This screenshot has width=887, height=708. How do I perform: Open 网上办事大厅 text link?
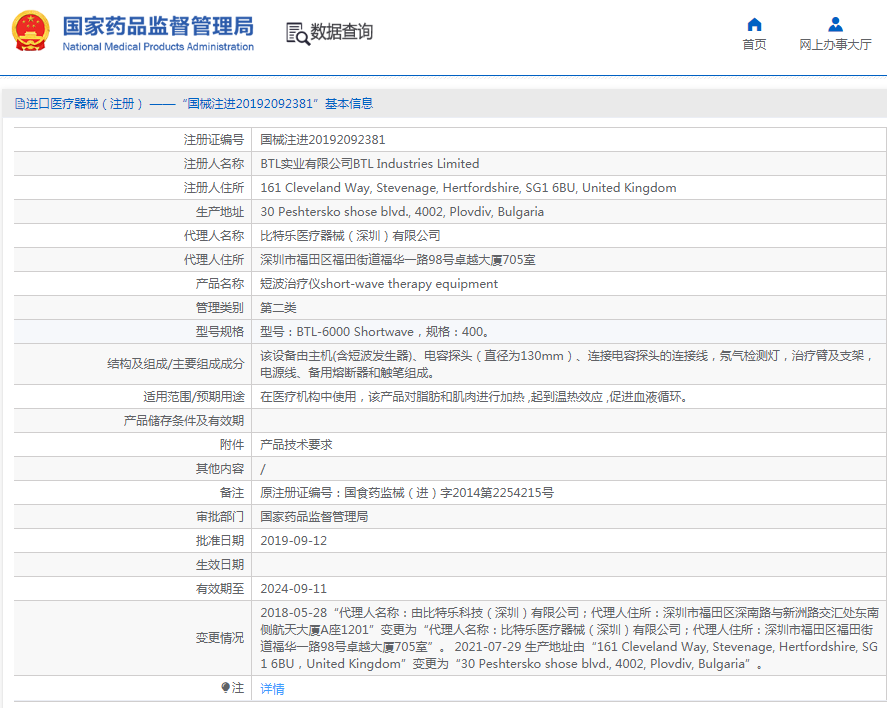click(x=835, y=45)
